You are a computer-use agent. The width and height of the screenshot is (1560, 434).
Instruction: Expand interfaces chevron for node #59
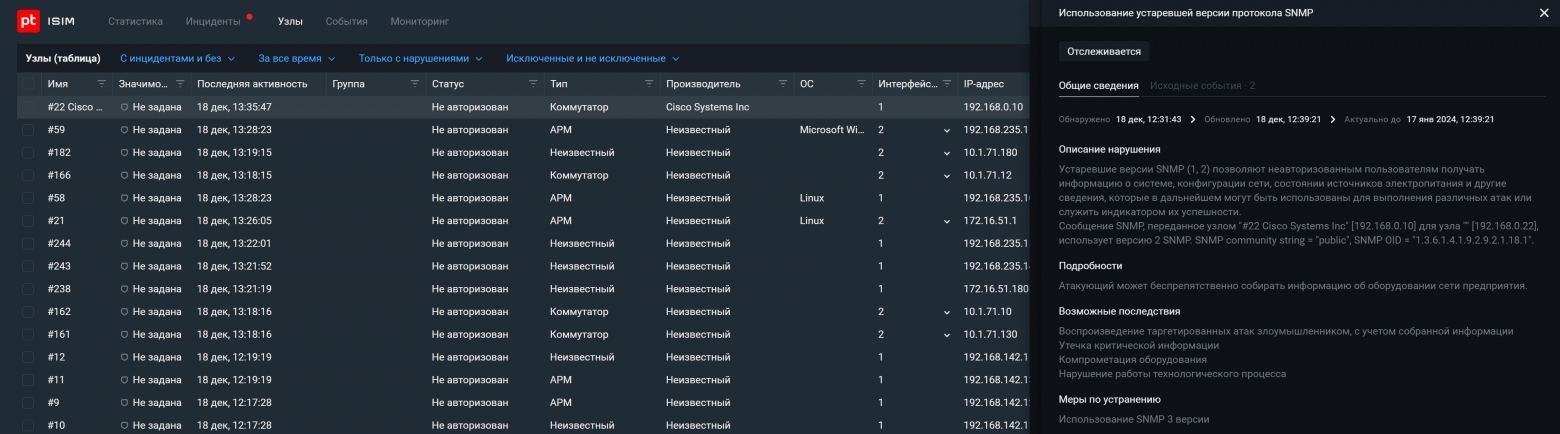click(x=947, y=130)
